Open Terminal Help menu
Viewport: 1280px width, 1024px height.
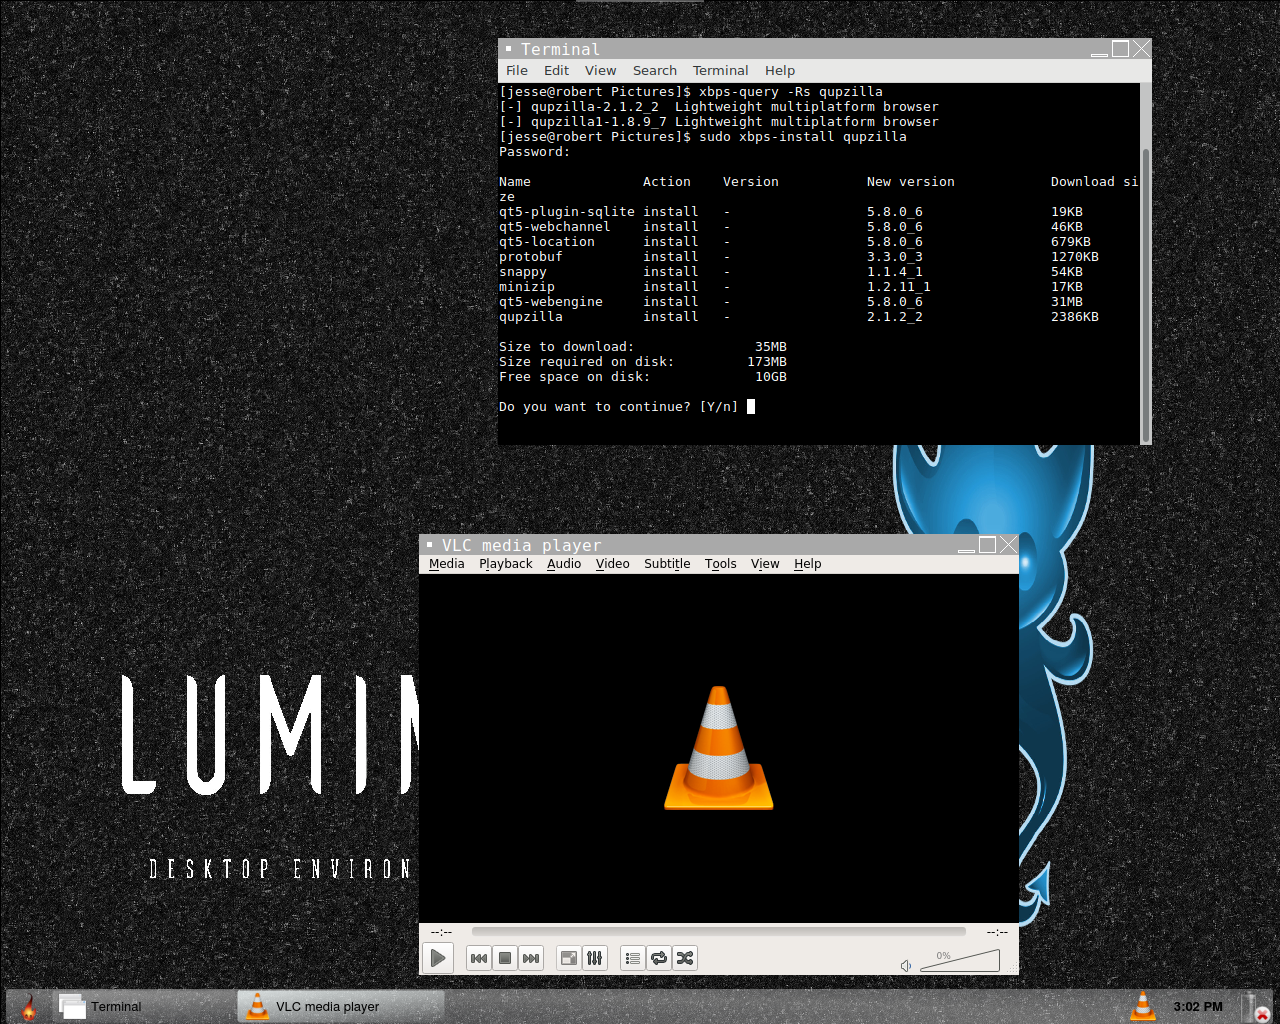coord(780,71)
